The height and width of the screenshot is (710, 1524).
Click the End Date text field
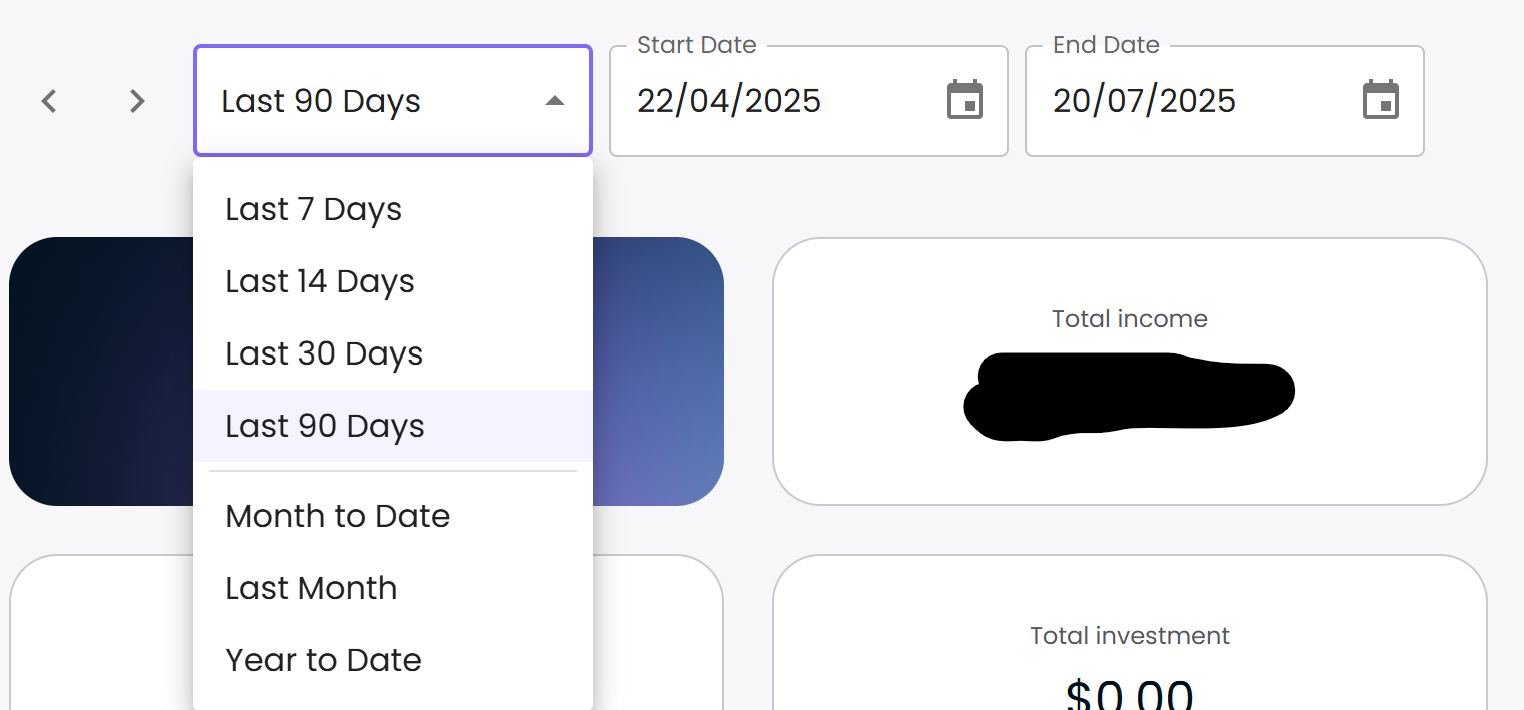point(1225,101)
